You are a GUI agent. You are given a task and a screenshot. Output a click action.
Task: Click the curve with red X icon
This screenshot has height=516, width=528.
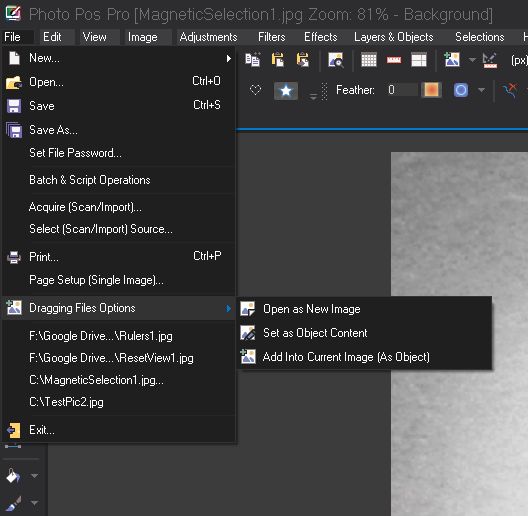510,90
